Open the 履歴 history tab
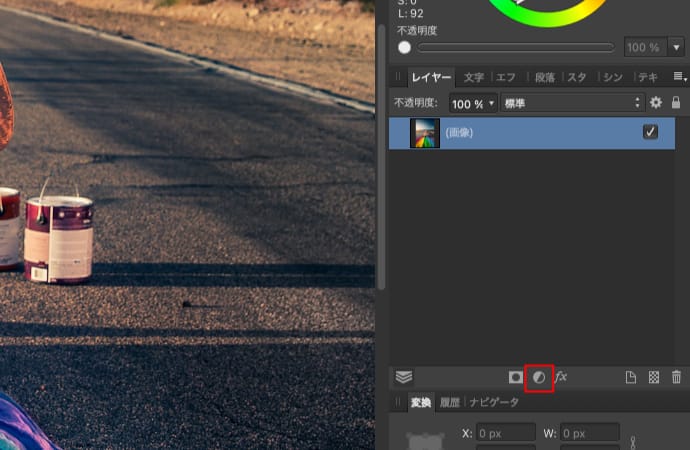690x450 pixels. coord(450,402)
